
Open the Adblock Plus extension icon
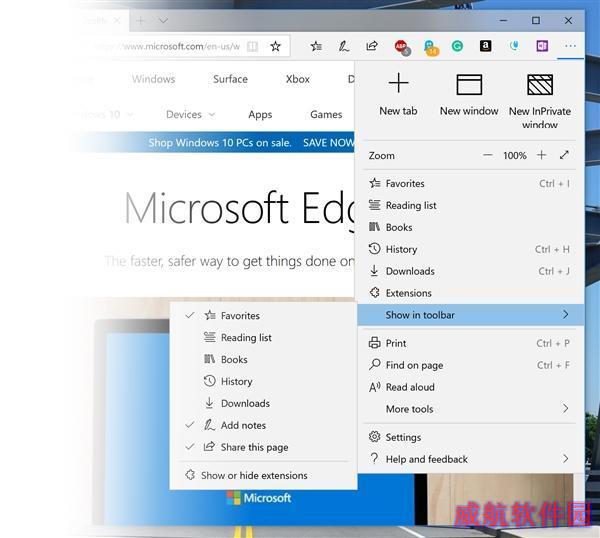402,47
